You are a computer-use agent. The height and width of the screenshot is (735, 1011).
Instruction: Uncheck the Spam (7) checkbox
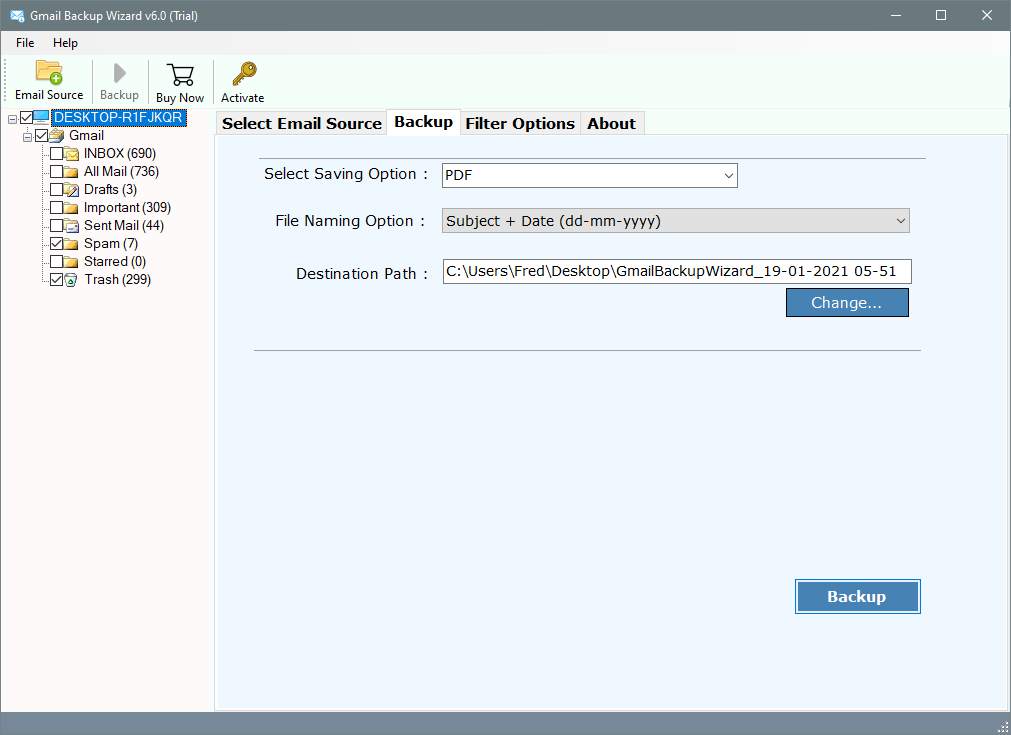(57, 244)
